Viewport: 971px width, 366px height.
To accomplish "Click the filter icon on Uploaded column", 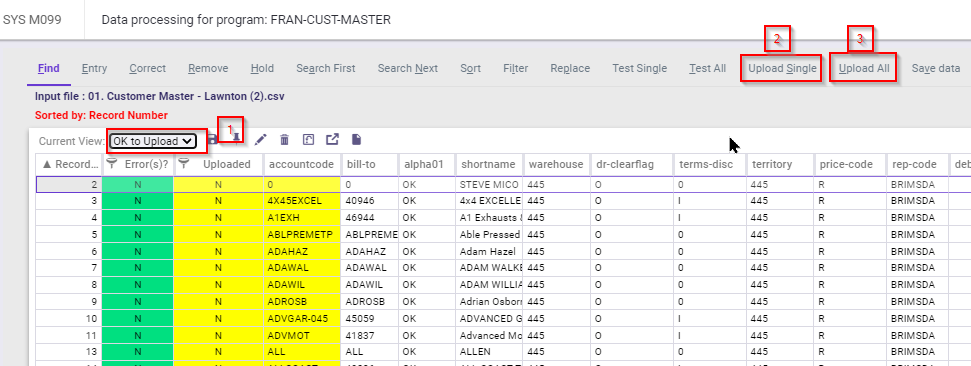I will point(183,163).
